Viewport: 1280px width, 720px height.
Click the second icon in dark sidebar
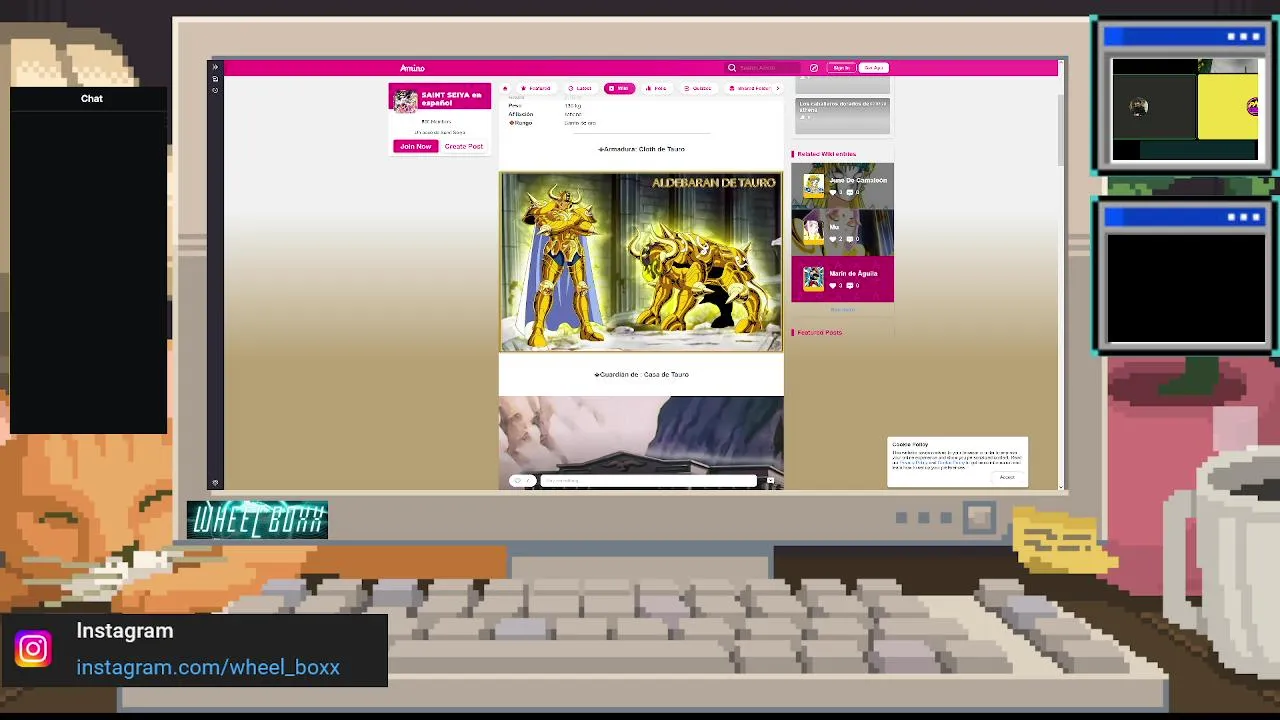point(214,79)
